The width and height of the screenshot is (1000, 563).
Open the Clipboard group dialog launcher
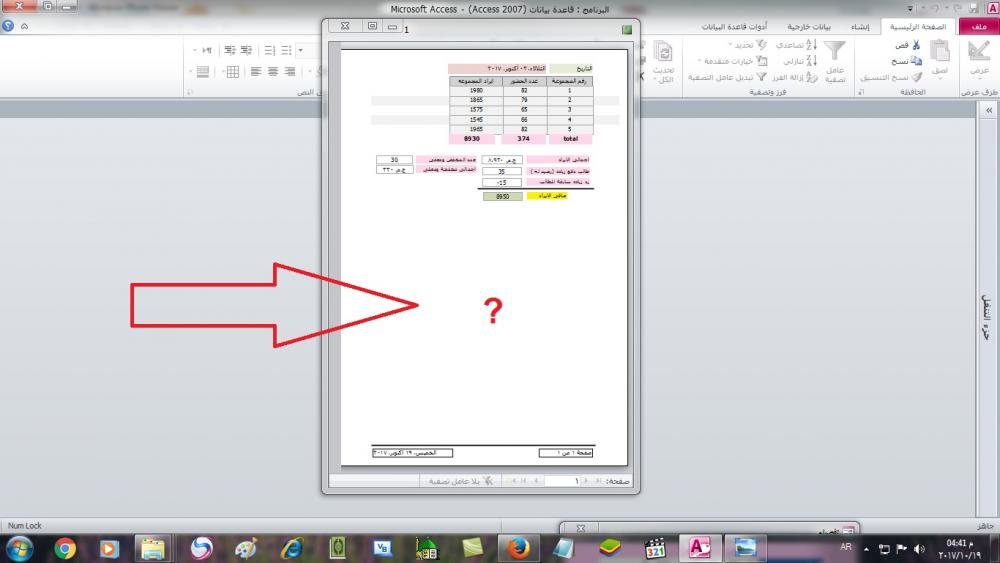point(860,92)
